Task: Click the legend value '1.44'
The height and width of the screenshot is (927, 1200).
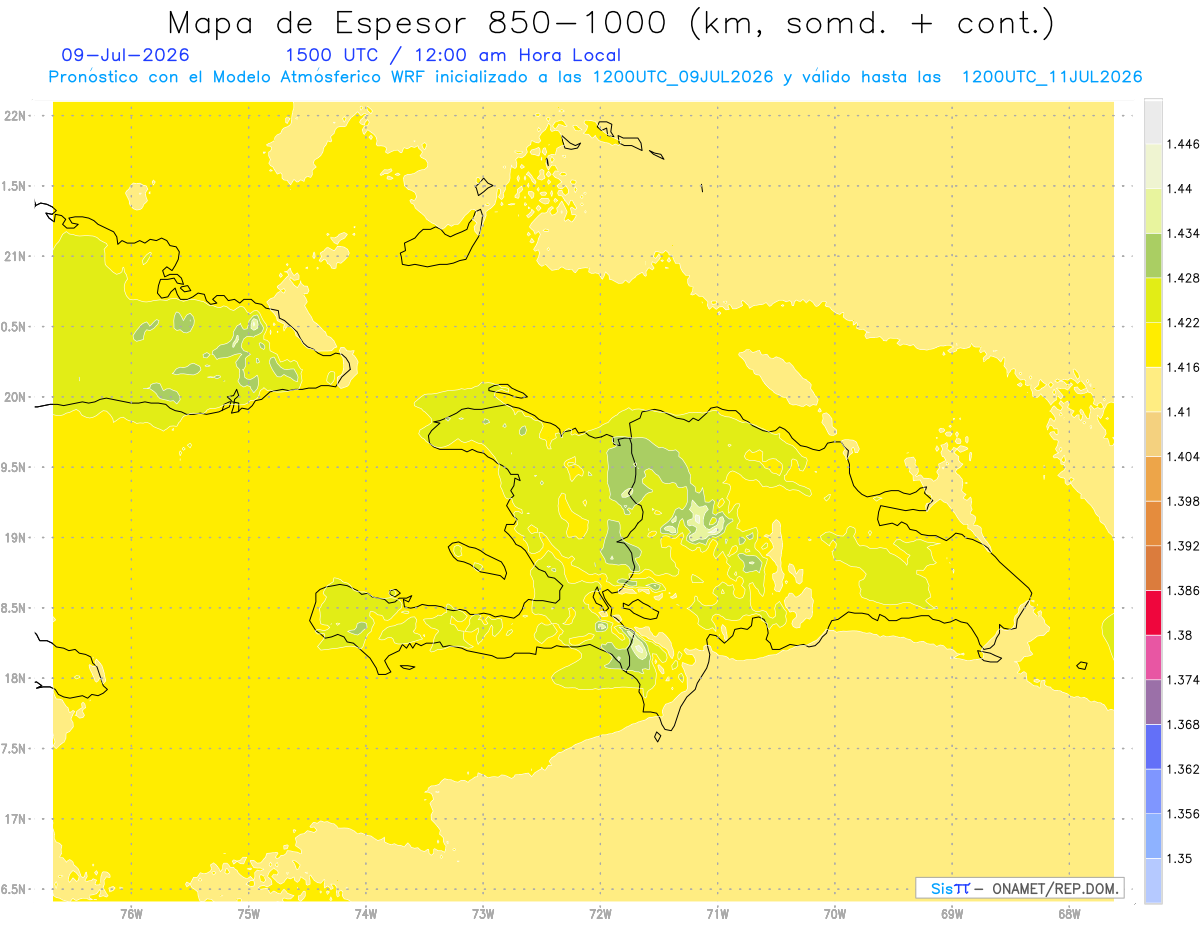Action: (1179, 189)
